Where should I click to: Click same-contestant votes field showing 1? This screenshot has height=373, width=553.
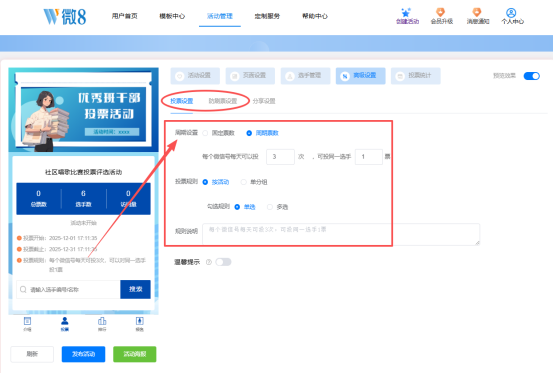[x=369, y=157]
